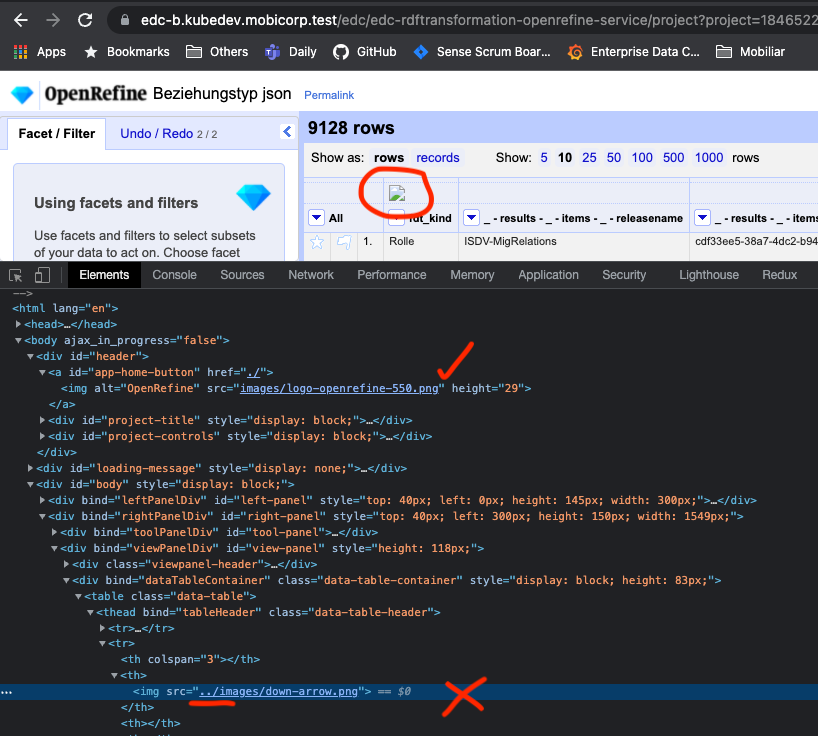This screenshot has height=736, width=818.
Task: Open the Performance devtools tab
Action: (x=392, y=275)
